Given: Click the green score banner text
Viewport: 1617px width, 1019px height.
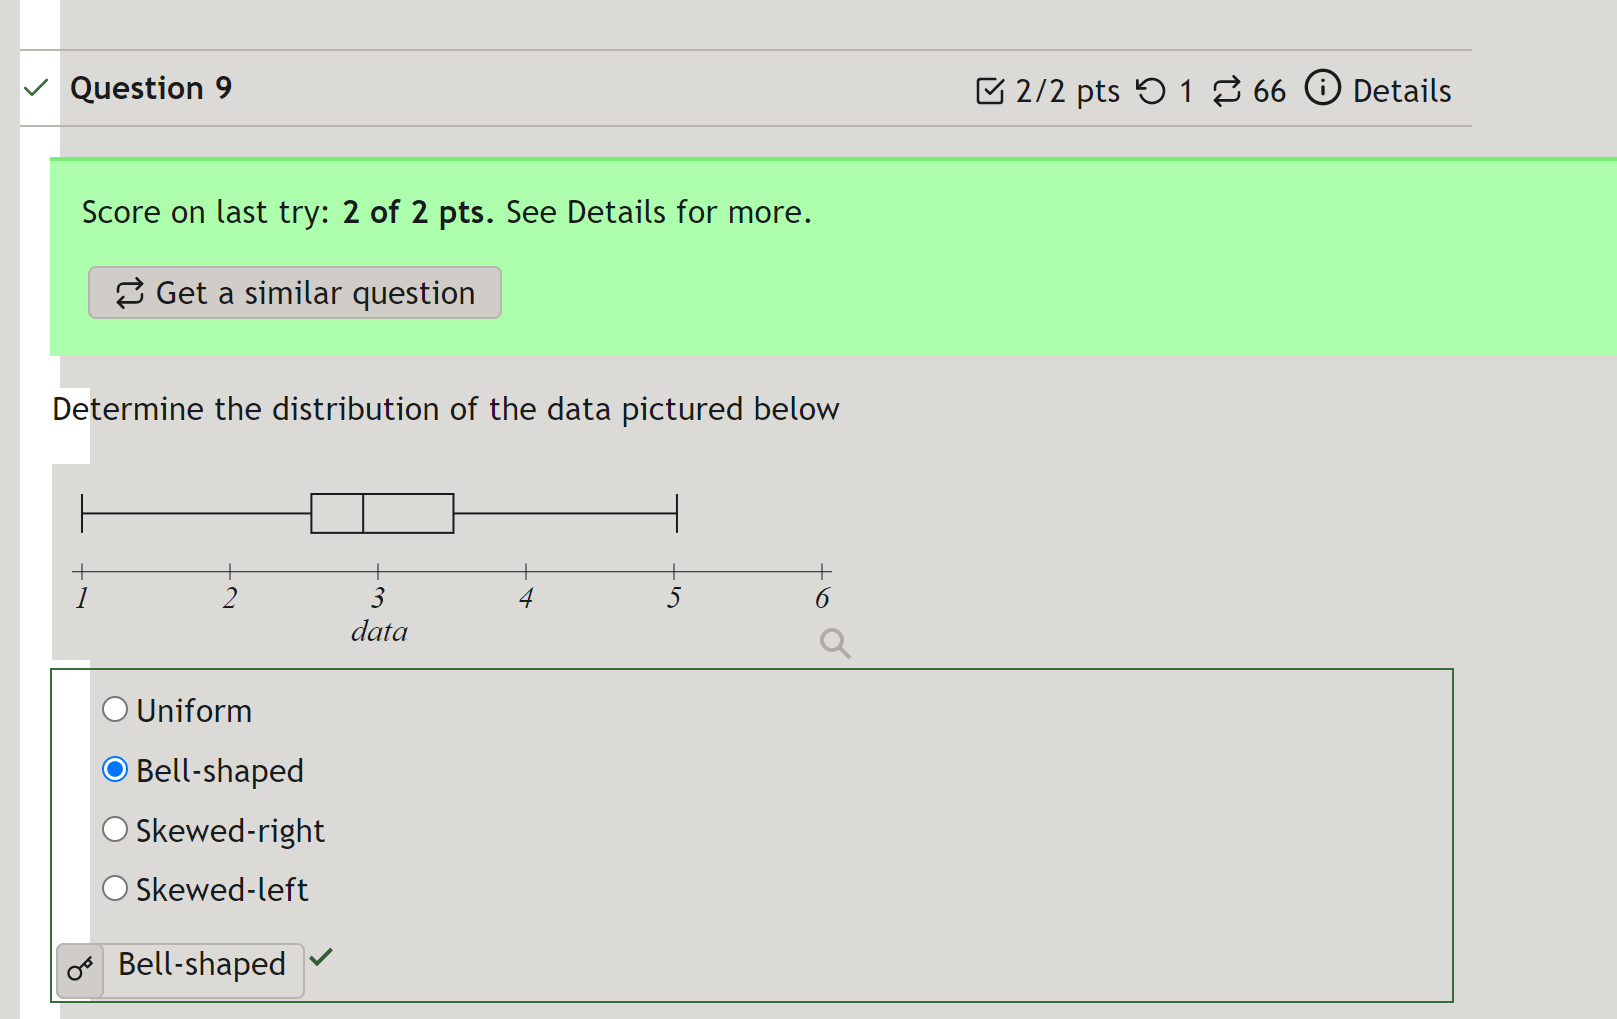Looking at the screenshot, I should (446, 211).
